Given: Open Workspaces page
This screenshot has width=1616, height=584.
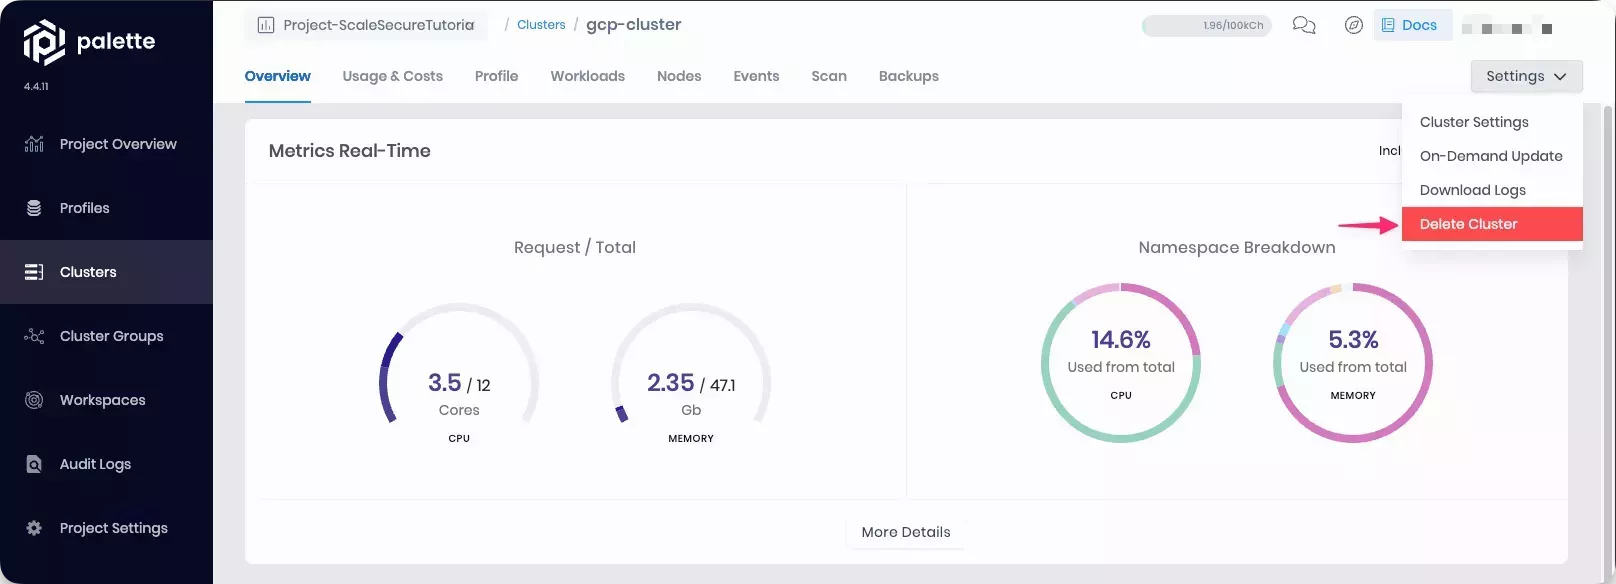Looking at the screenshot, I should (x=106, y=400).
